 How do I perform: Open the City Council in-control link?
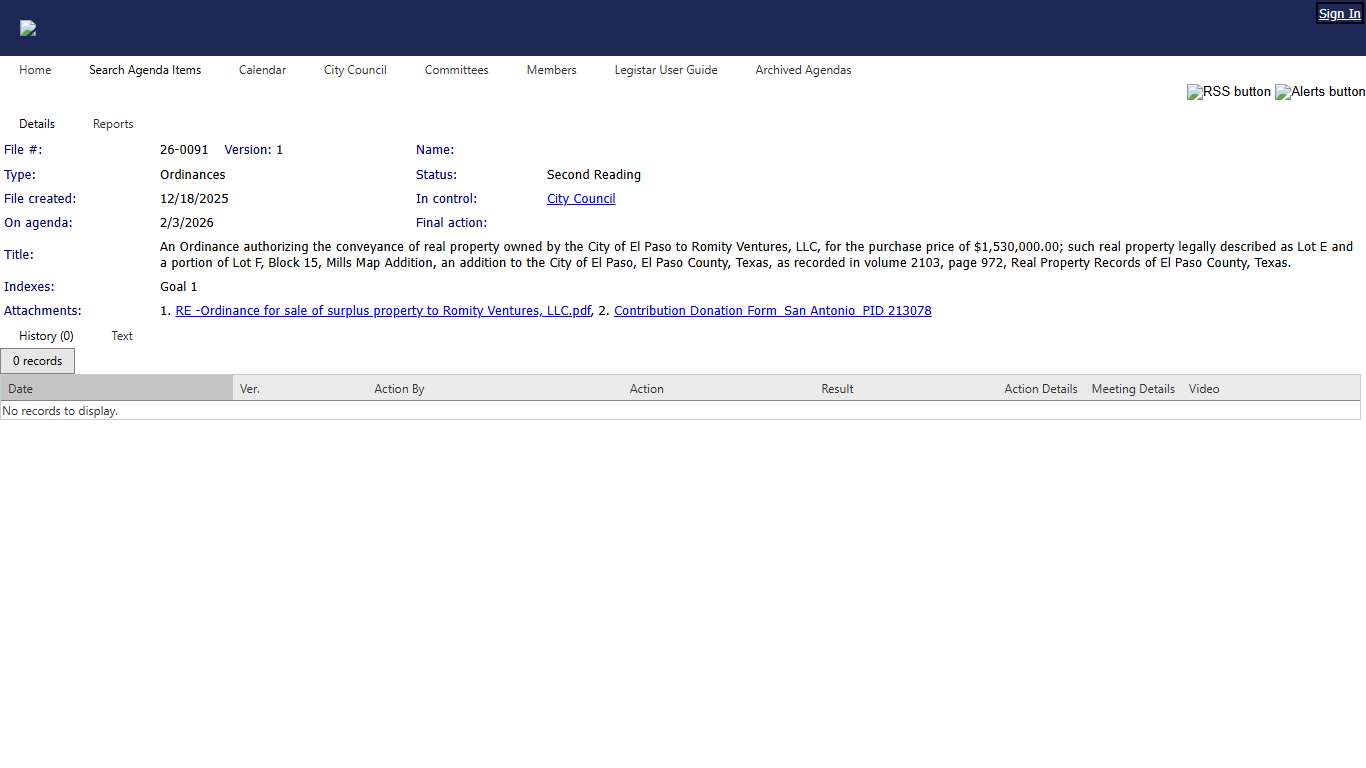coord(581,199)
